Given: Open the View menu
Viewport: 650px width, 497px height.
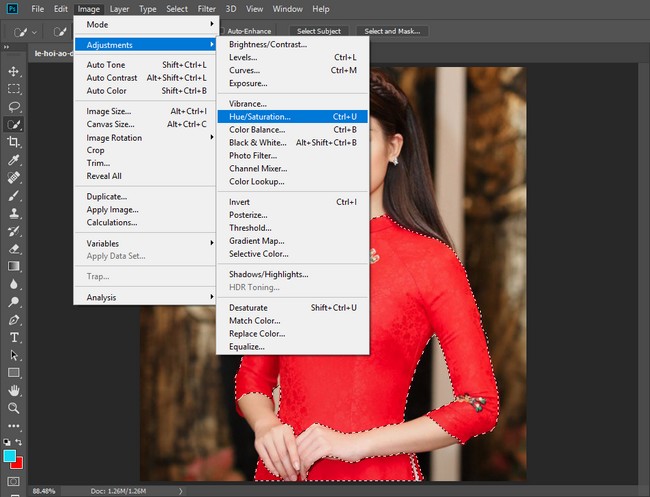Looking at the screenshot, I should click(254, 9).
